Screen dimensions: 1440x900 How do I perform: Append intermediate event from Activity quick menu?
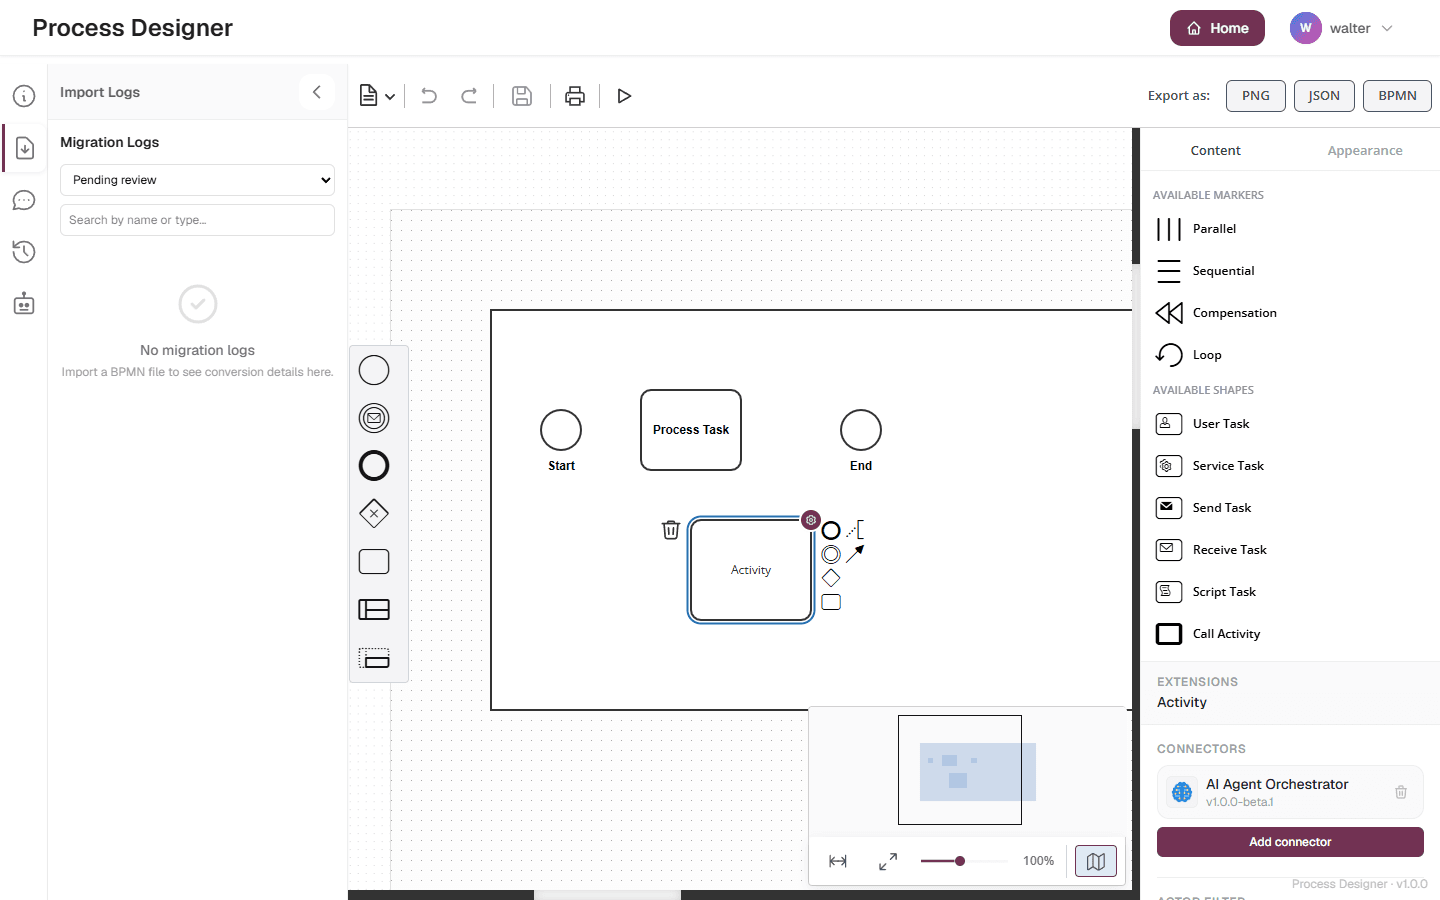pos(831,554)
